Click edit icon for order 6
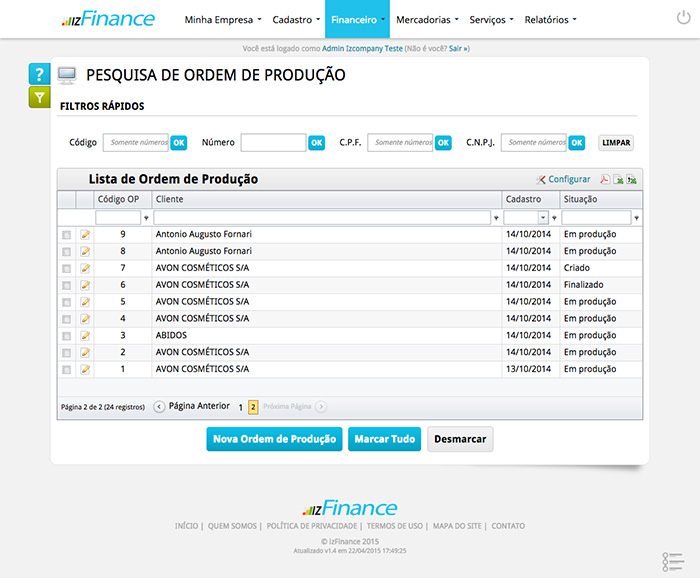This screenshot has height=578, width=700. pos(85,285)
